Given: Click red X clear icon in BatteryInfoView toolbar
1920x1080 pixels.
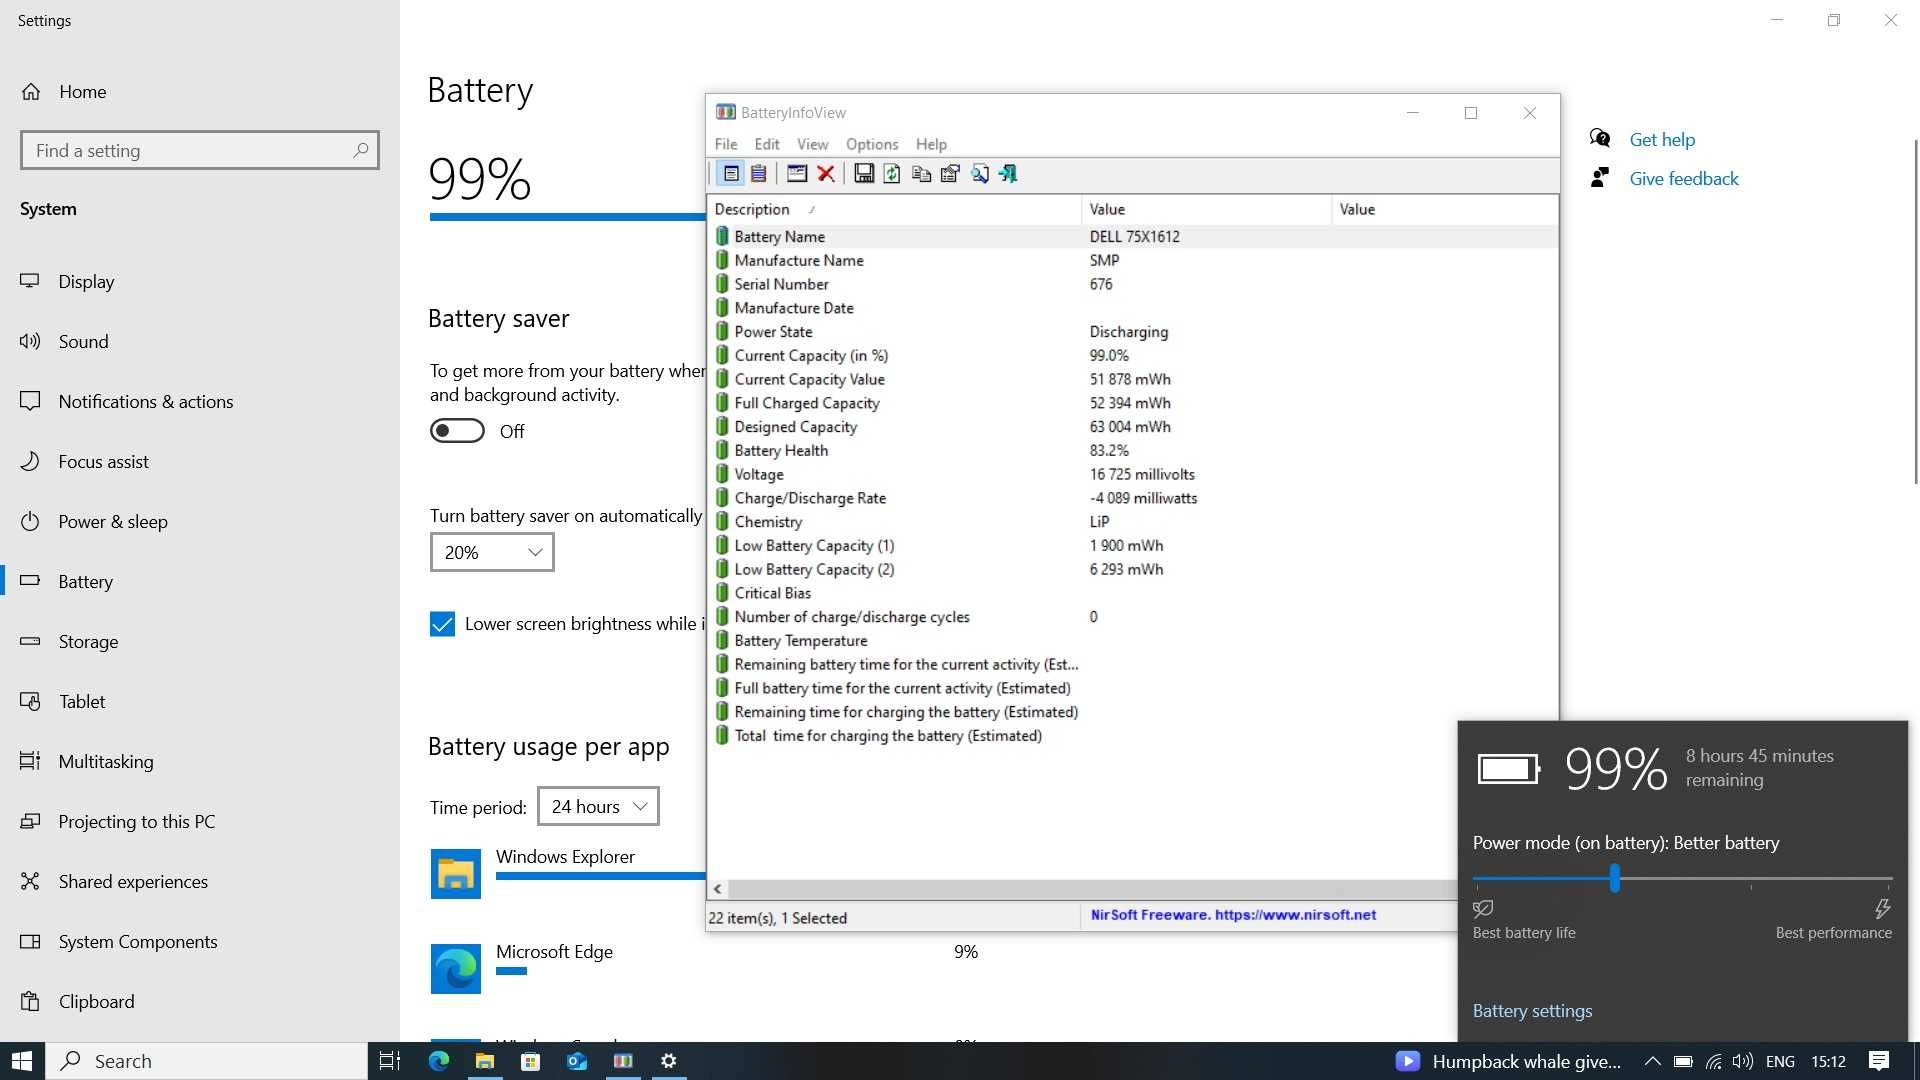Looking at the screenshot, I should (x=826, y=174).
